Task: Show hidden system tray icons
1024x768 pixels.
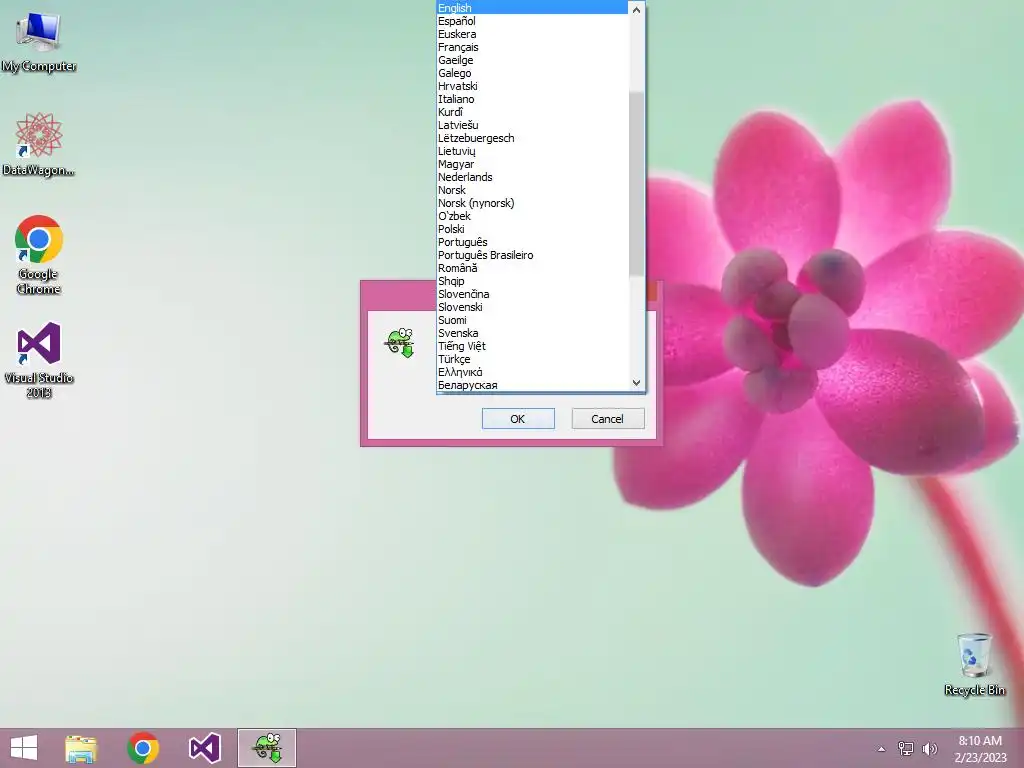Action: point(881,749)
